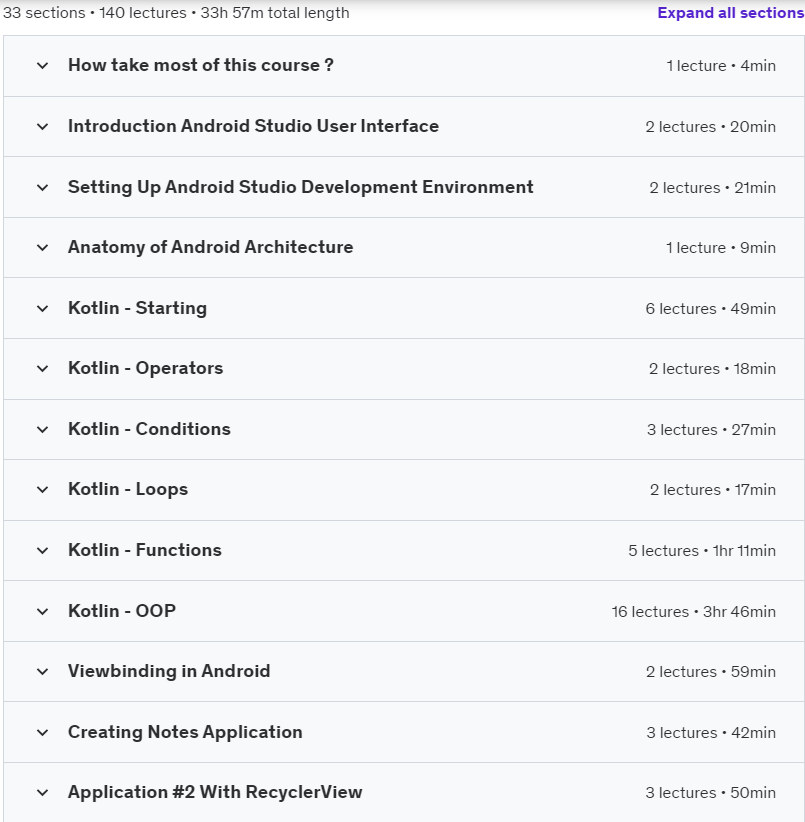The height and width of the screenshot is (822, 805).
Task: Click the 3 lectures • 42min label
Action: coord(711,733)
